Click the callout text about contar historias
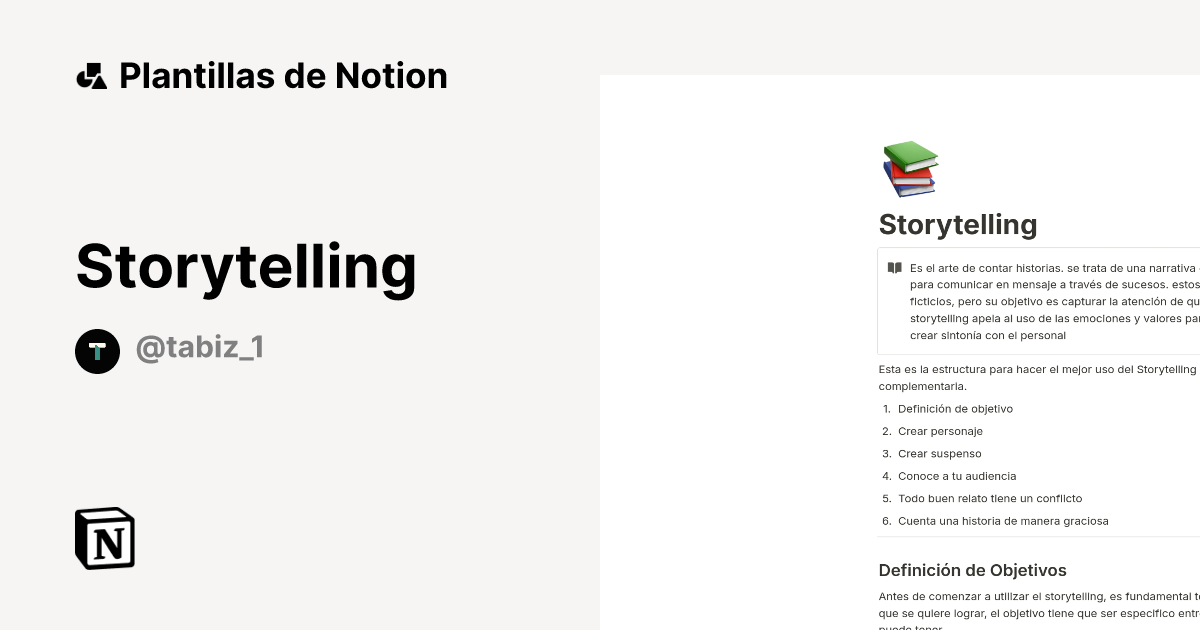1200x630 pixels. [x=1055, y=302]
